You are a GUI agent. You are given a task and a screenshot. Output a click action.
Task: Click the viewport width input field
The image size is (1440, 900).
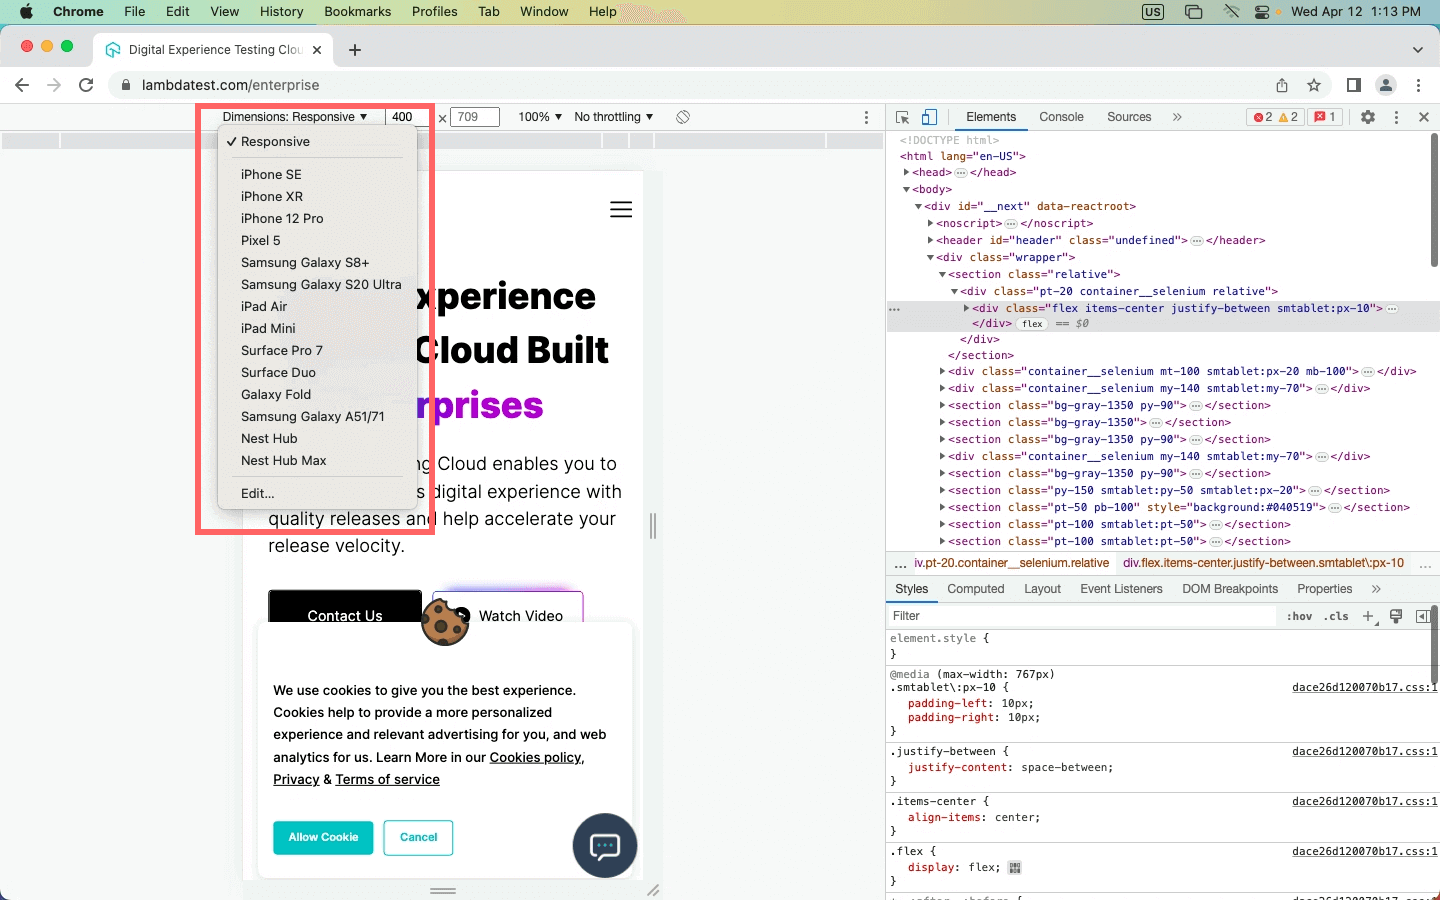404,117
